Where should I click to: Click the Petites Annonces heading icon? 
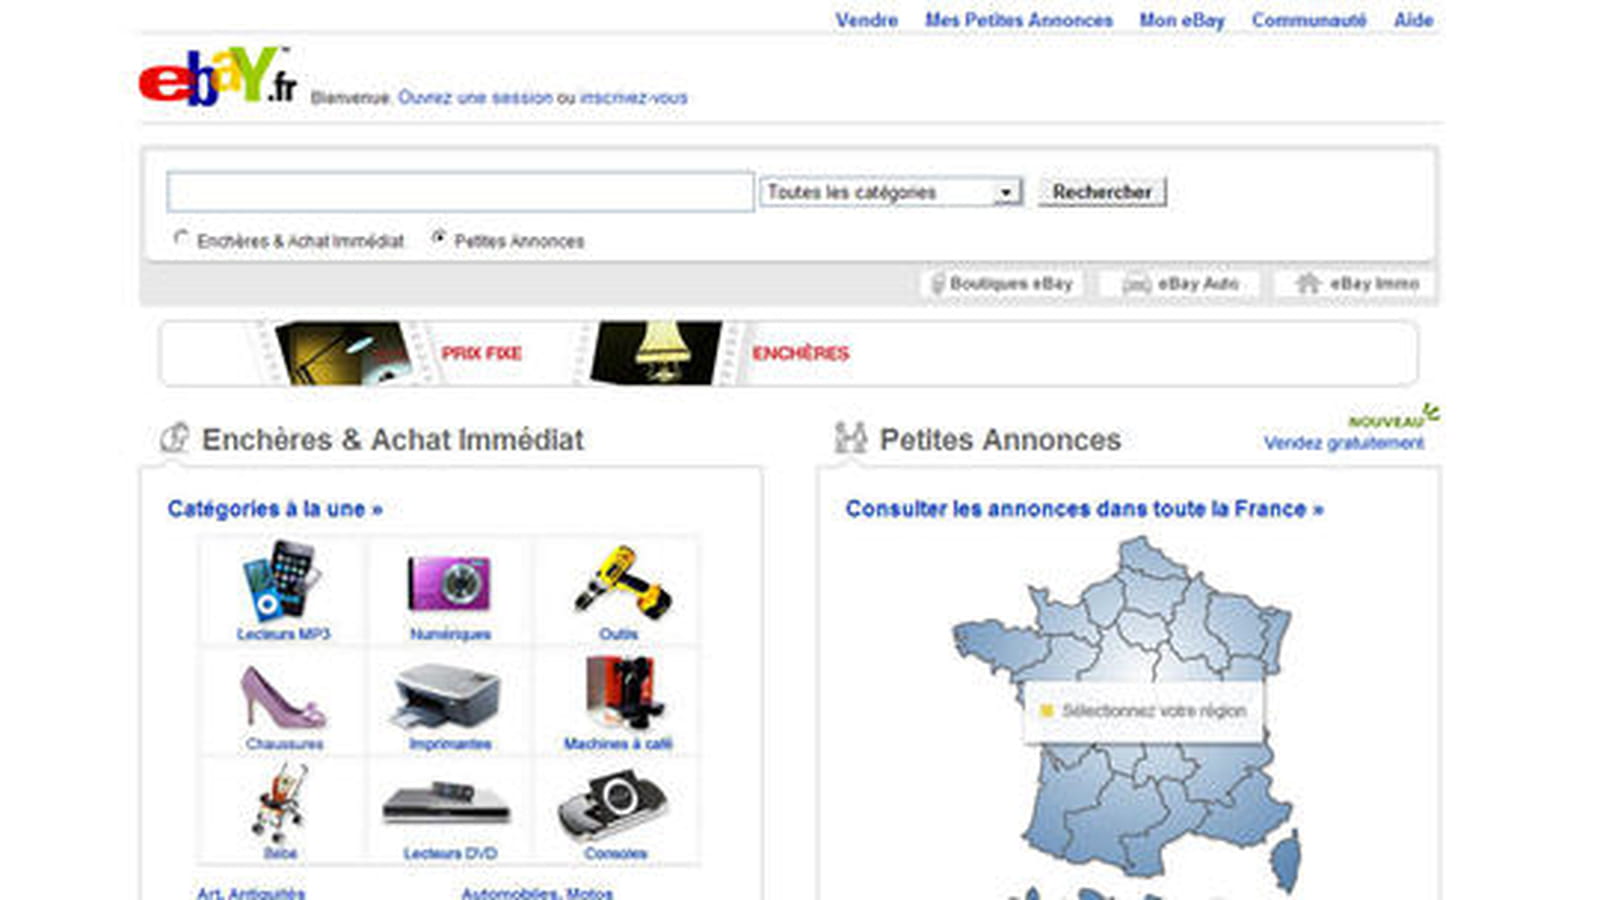tap(851, 438)
